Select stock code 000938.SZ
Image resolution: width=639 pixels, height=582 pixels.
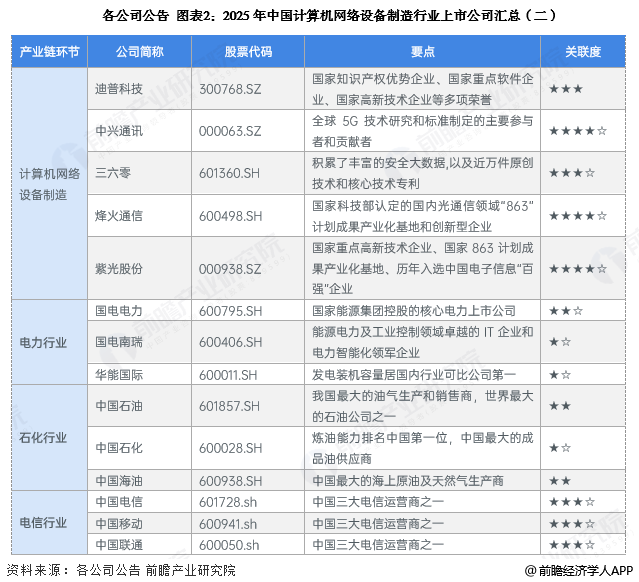230,269
